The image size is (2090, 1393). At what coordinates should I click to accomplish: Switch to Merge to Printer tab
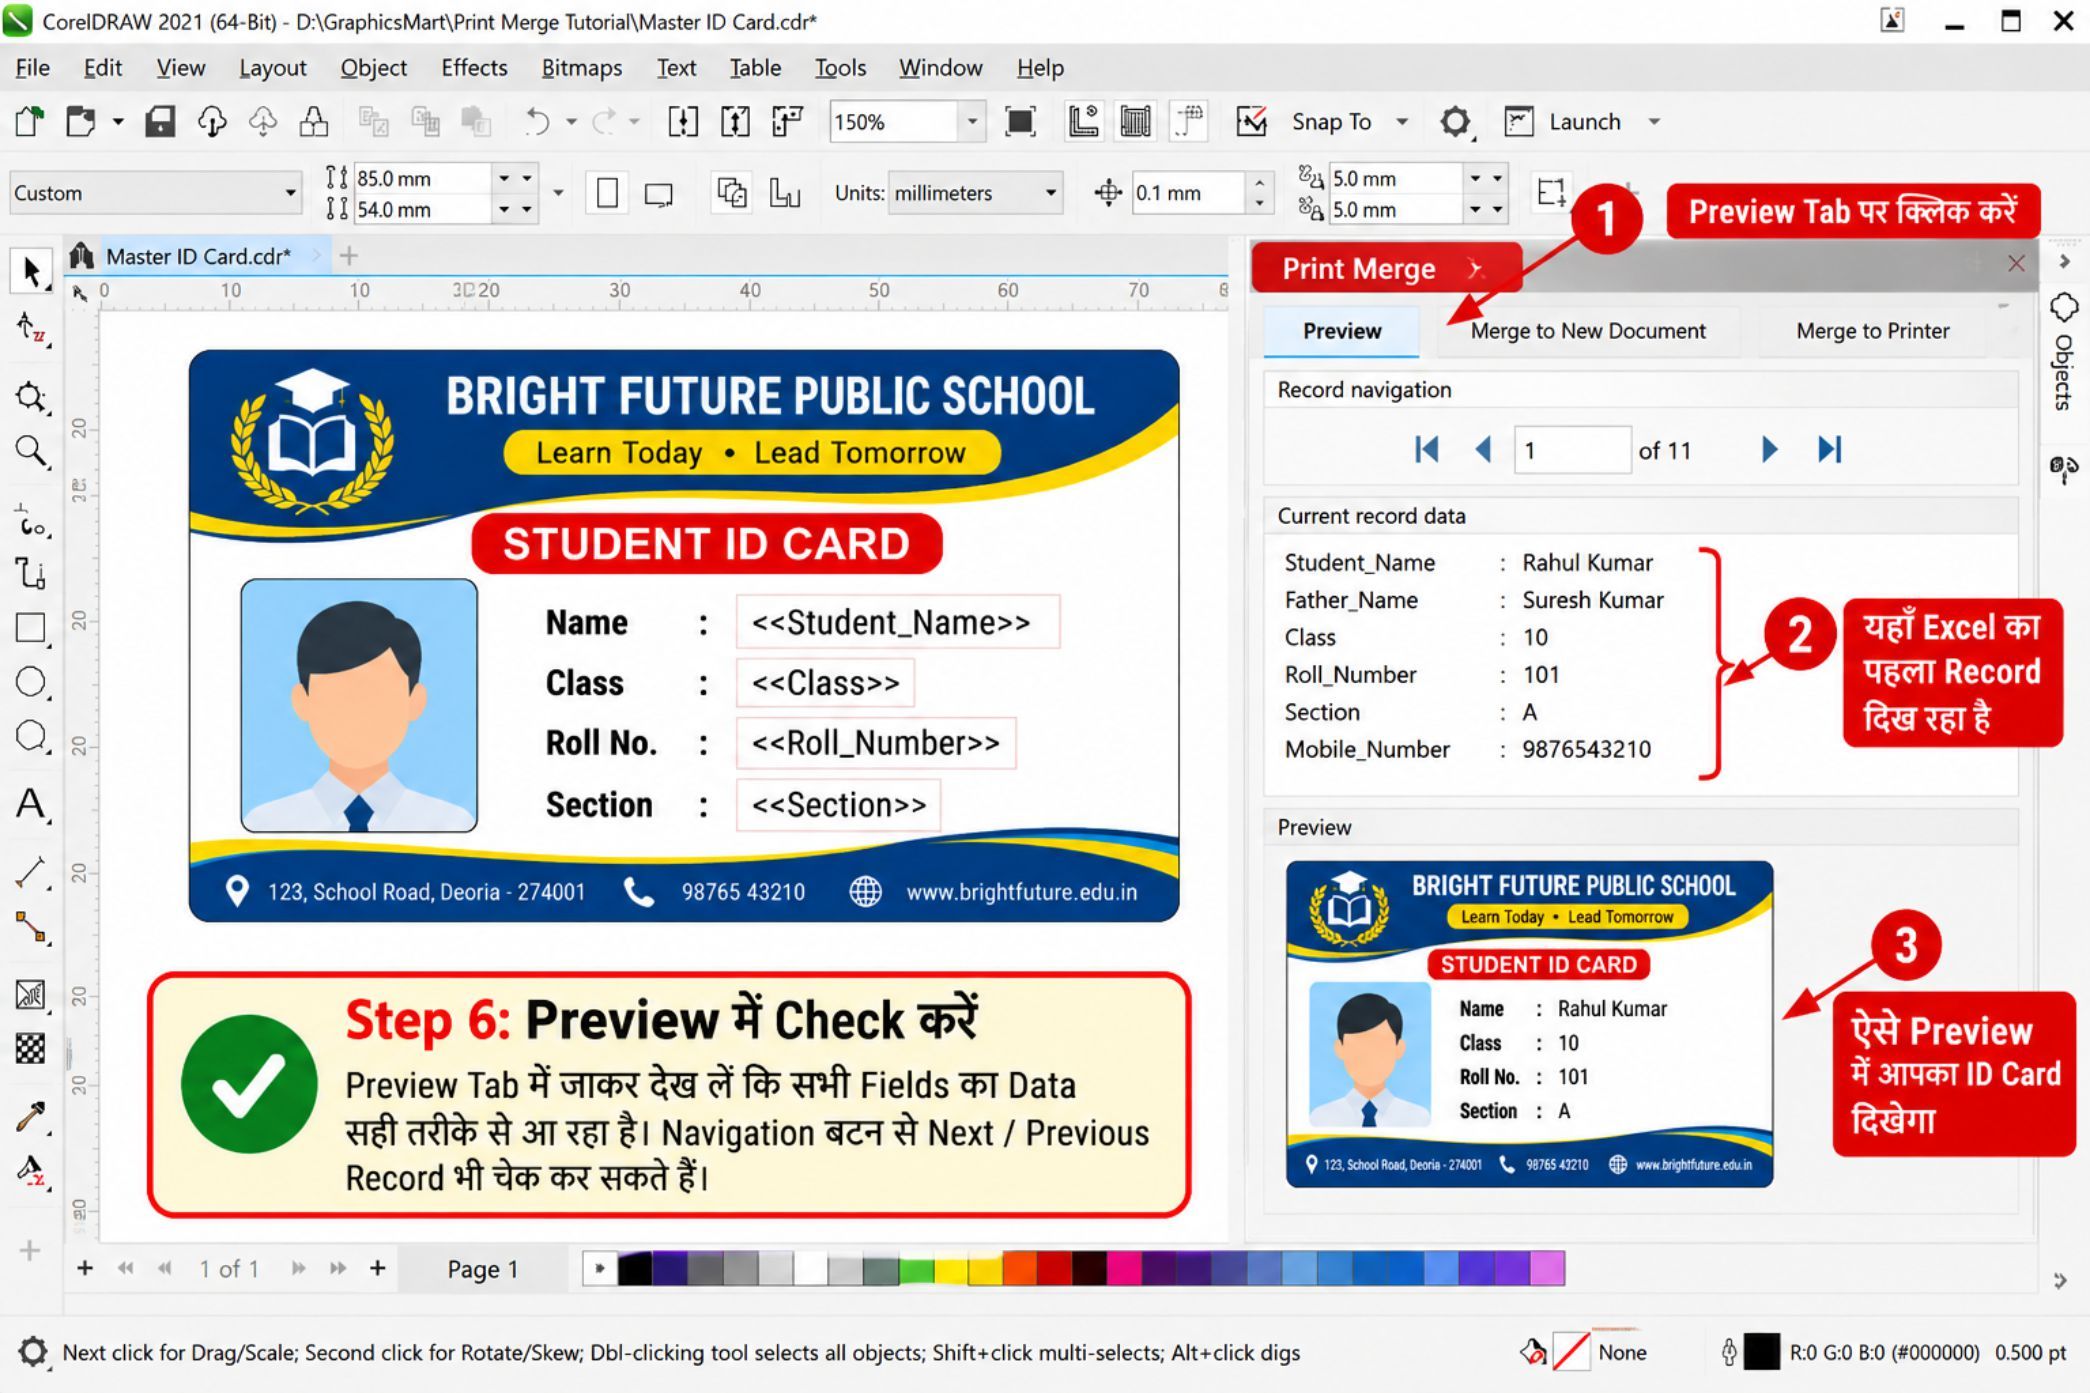coord(1872,331)
